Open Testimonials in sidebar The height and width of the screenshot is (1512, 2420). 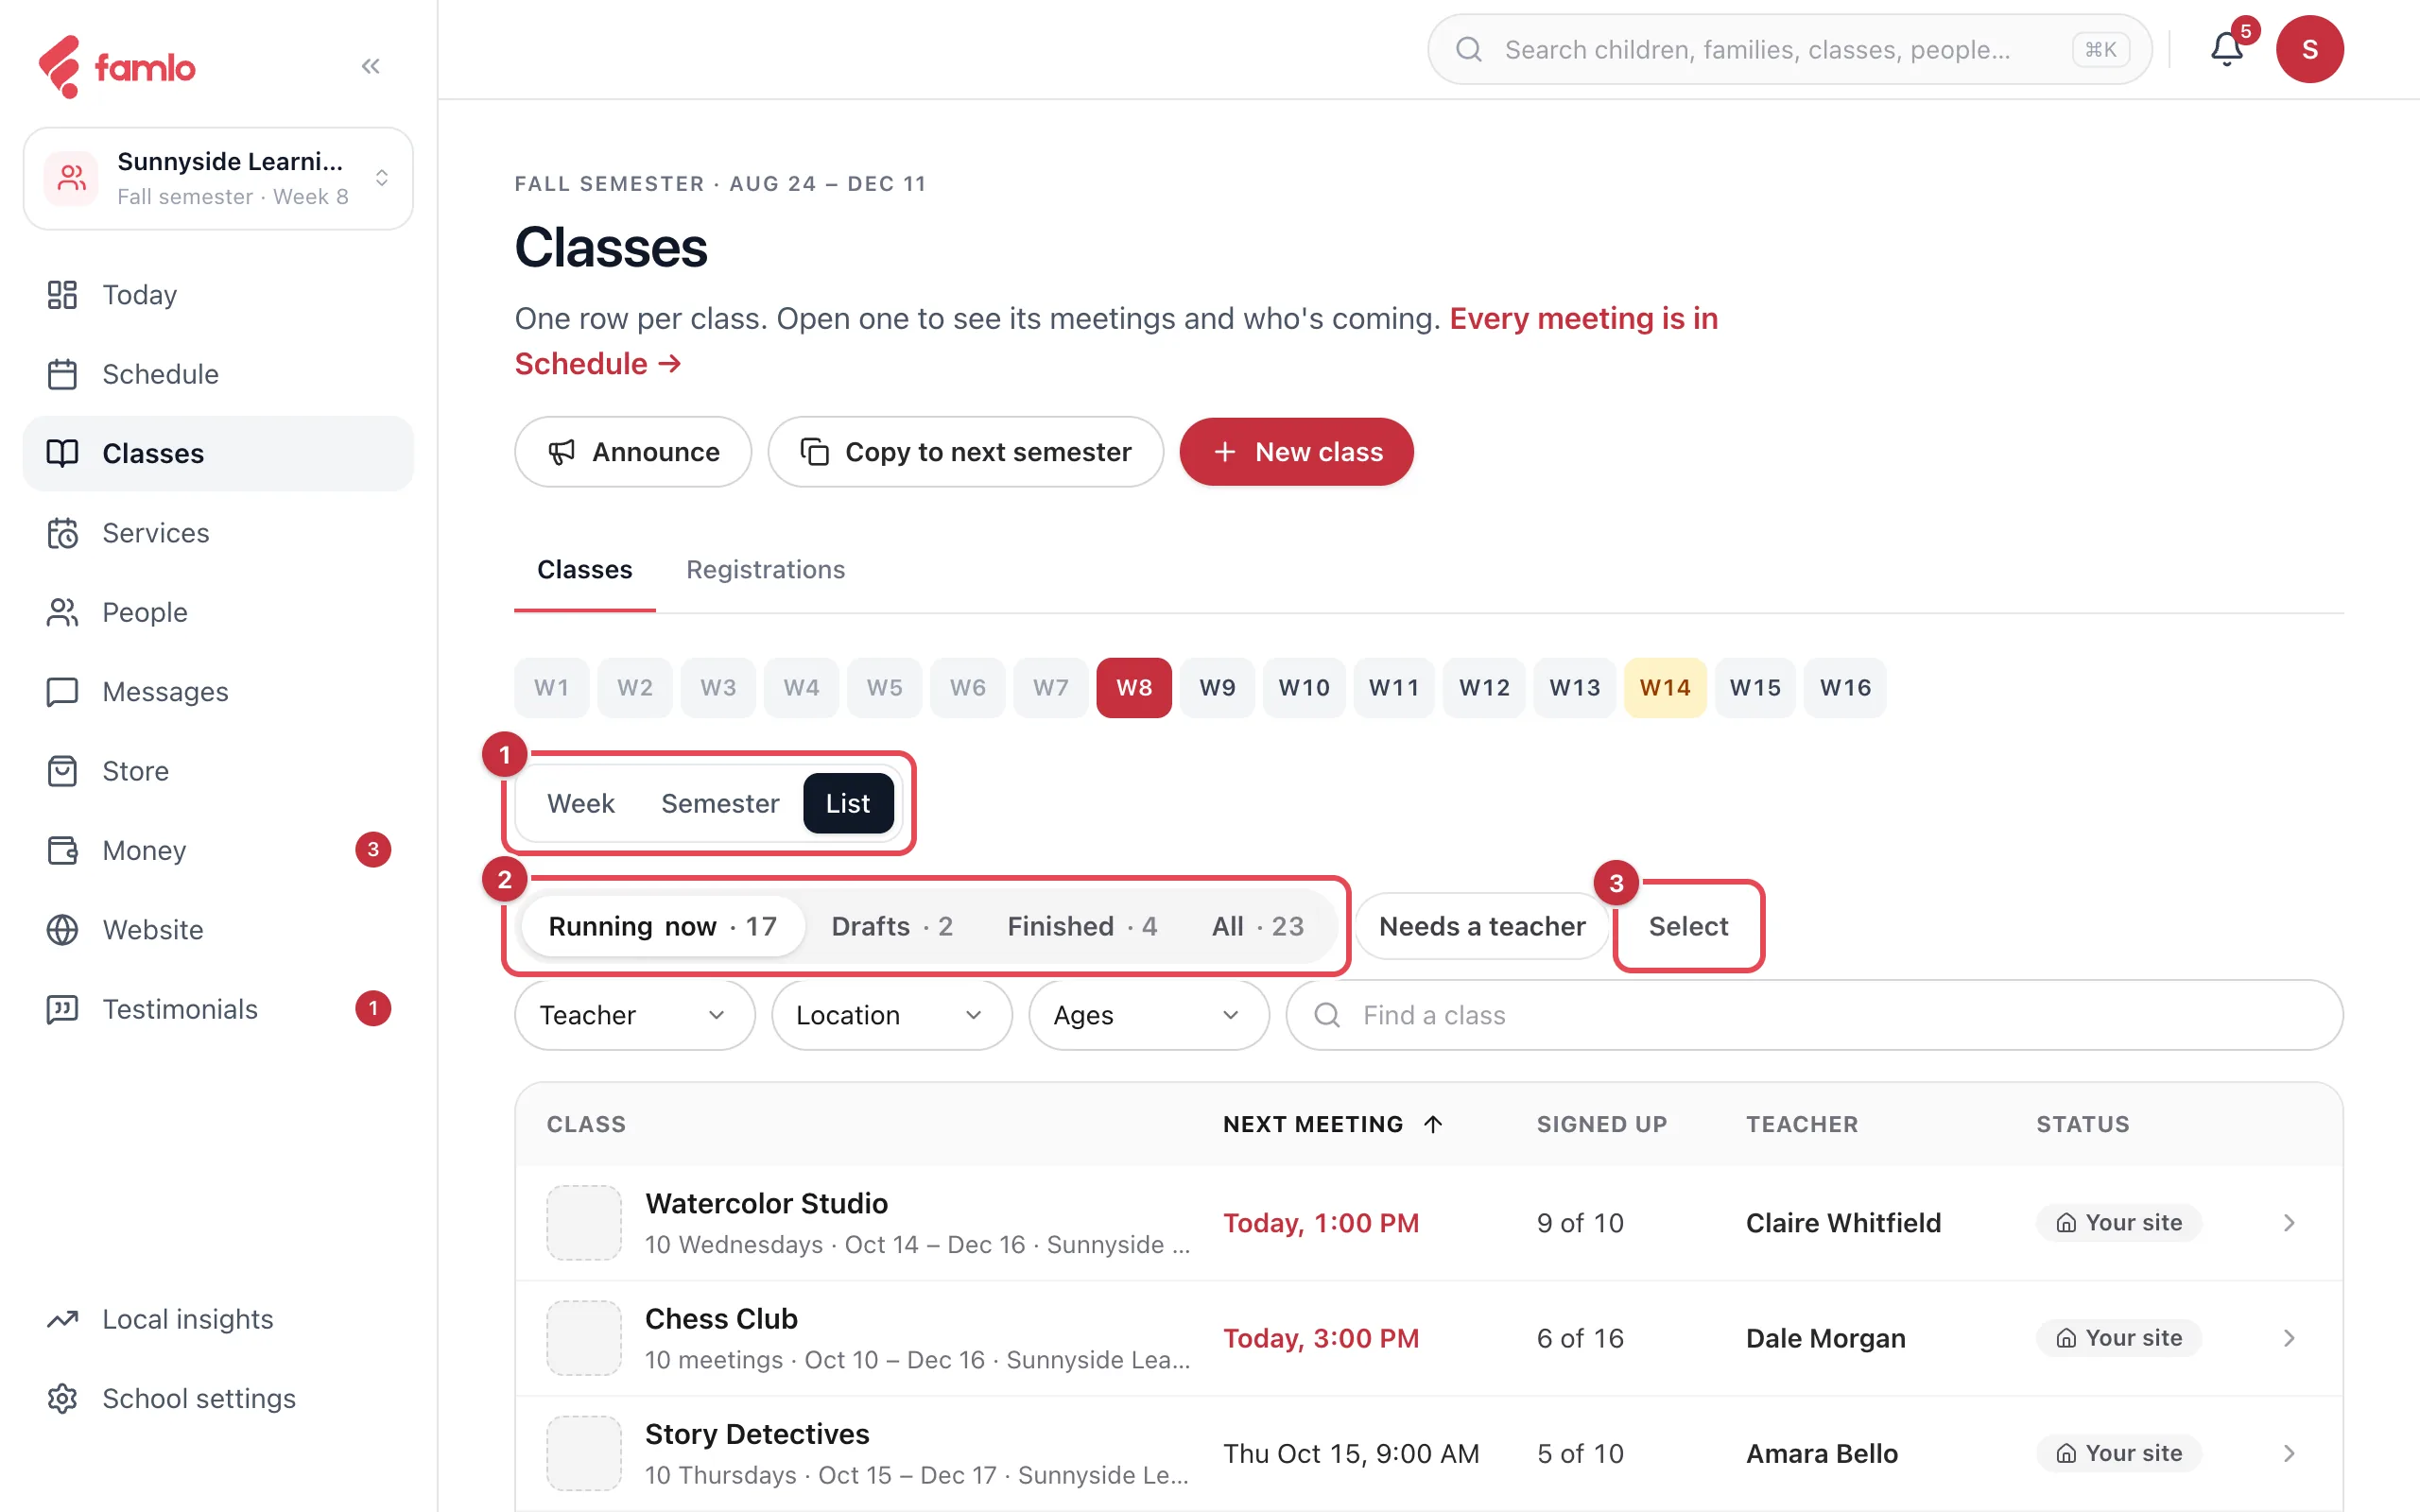pyautogui.click(x=218, y=1009)
